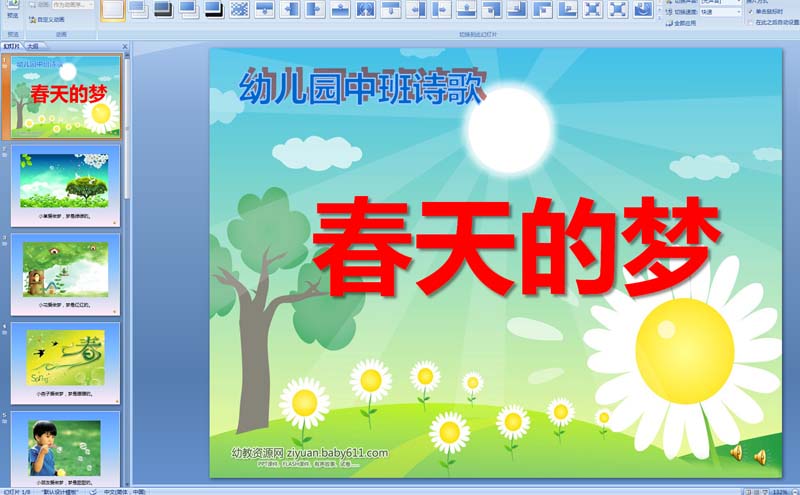Enable 在此之后自动设置 automatic advance checkbox
This screenshot has width=800, height=495.
coord(750,22)
